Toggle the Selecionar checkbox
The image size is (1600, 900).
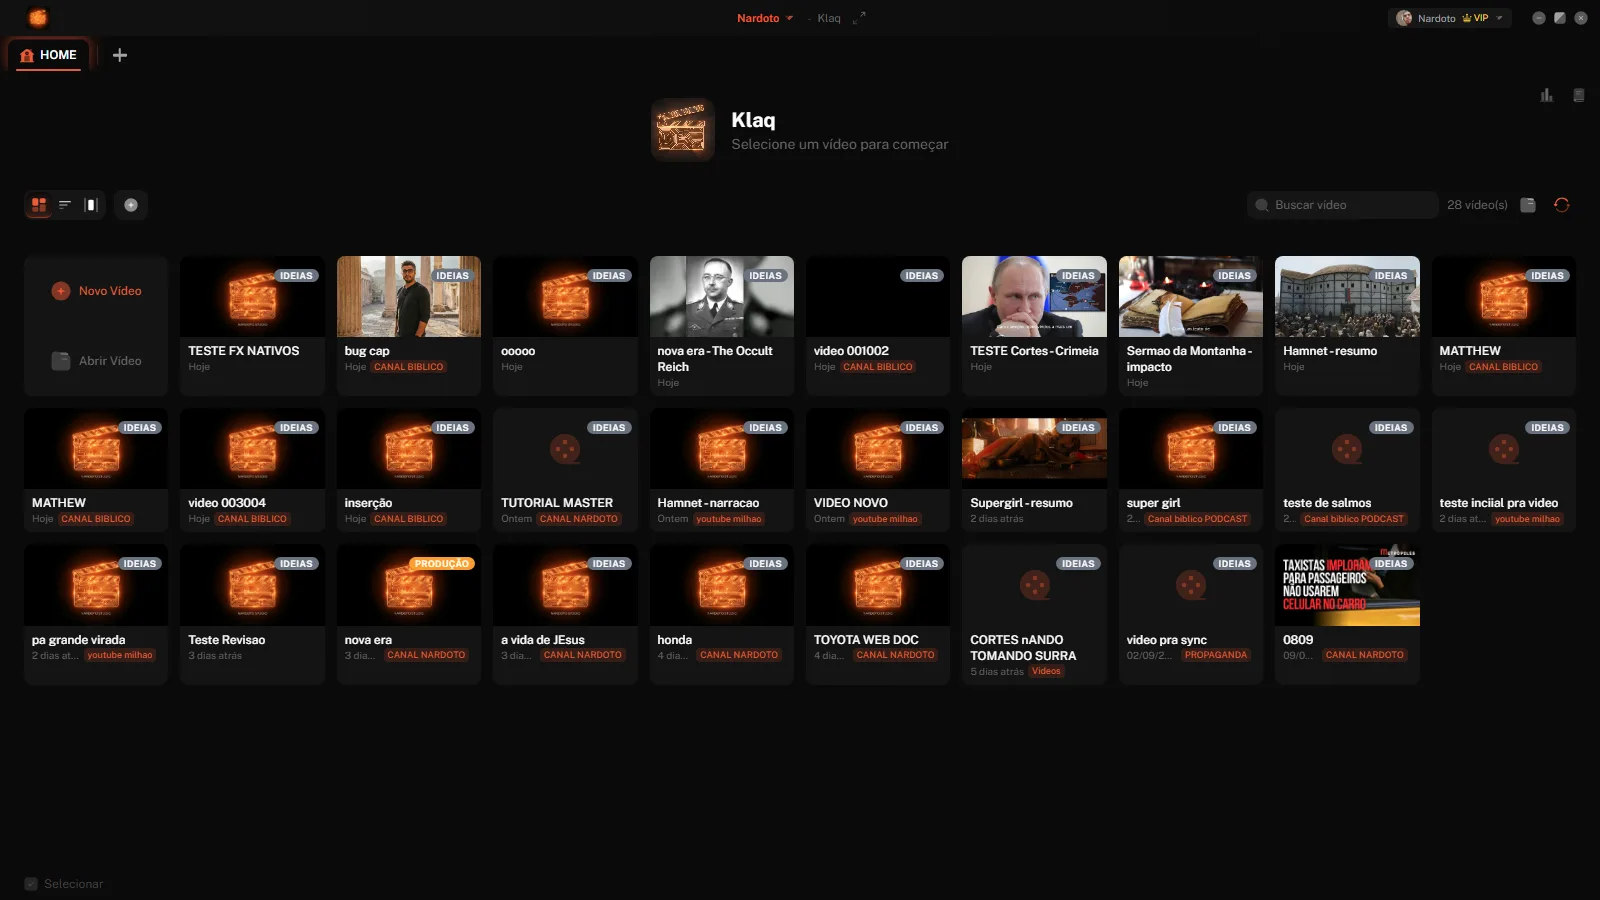[x=31, y=884]
